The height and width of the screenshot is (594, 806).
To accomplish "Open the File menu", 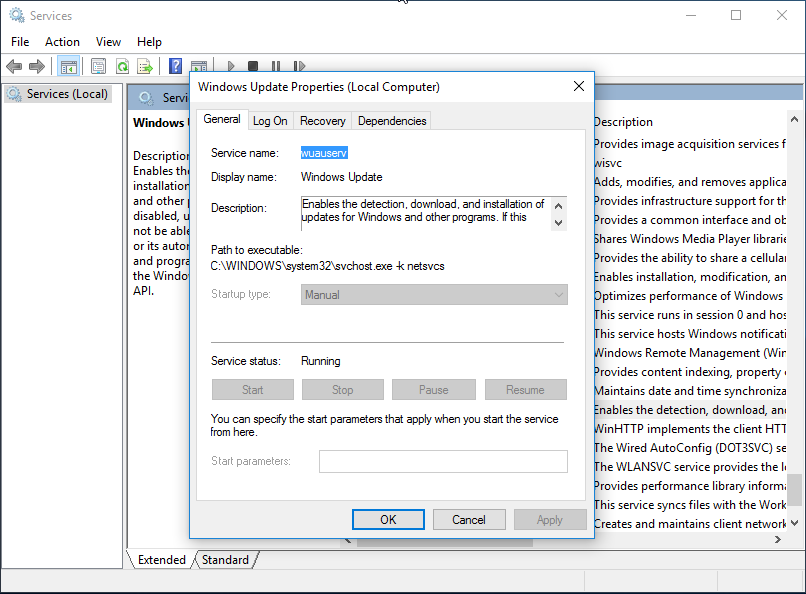I will pyautogui.click(x=20, y=42).
